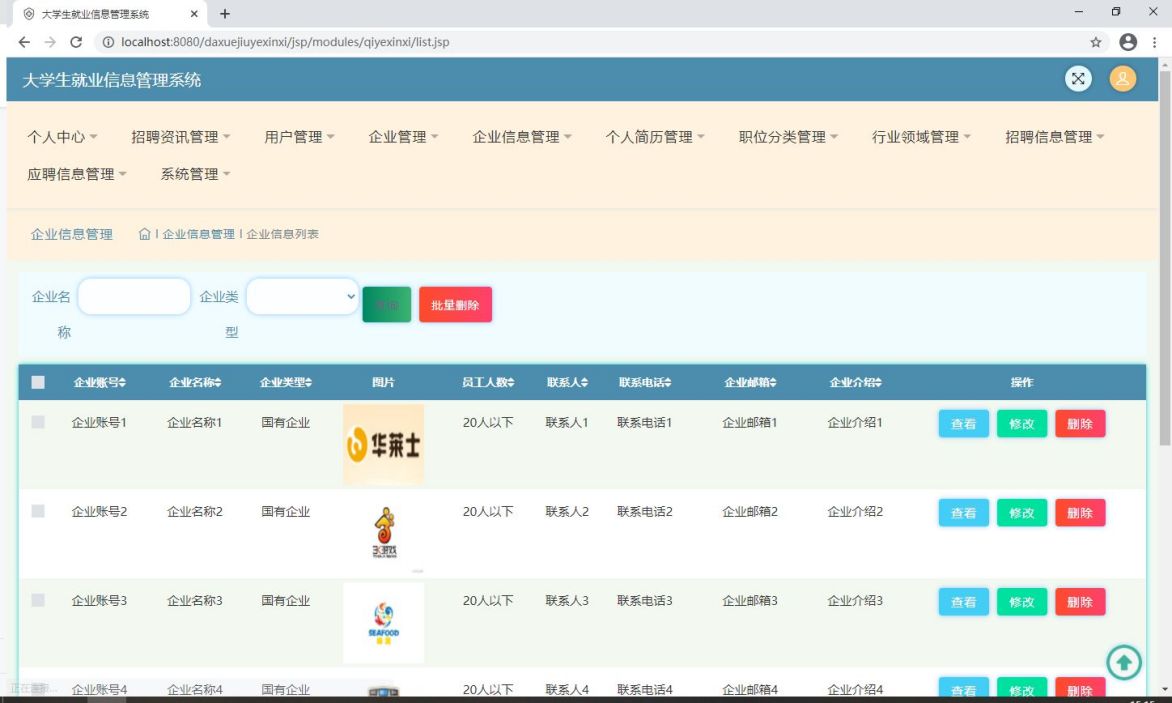Image resolution: width=1172 pixels, height=703 pixels.
Task: Click the home icon in breadcrumb
Action: [144, 234]
